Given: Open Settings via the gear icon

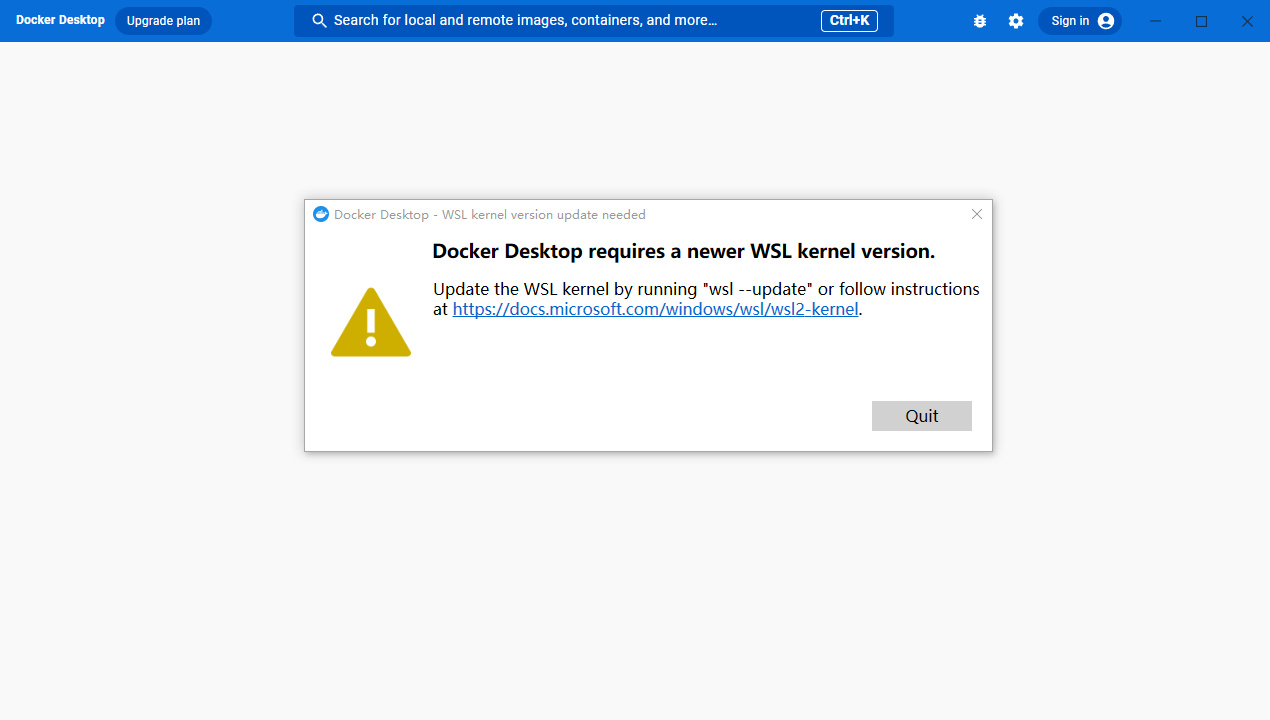Looking at the screenshot, I should pyautogui.click(x=1016, y=21).
